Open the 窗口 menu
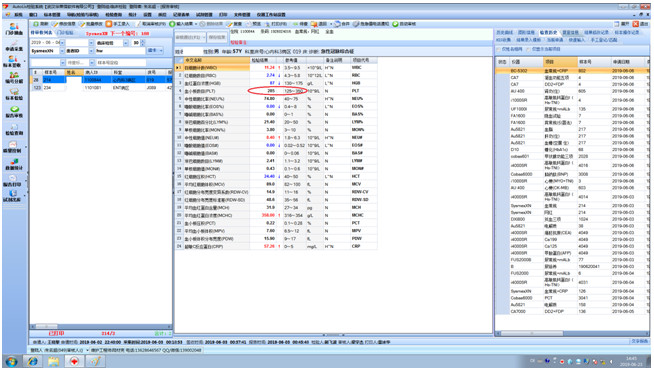Image resolution: width=654 pixels, height=372 pixels. (x=33, y=15)
